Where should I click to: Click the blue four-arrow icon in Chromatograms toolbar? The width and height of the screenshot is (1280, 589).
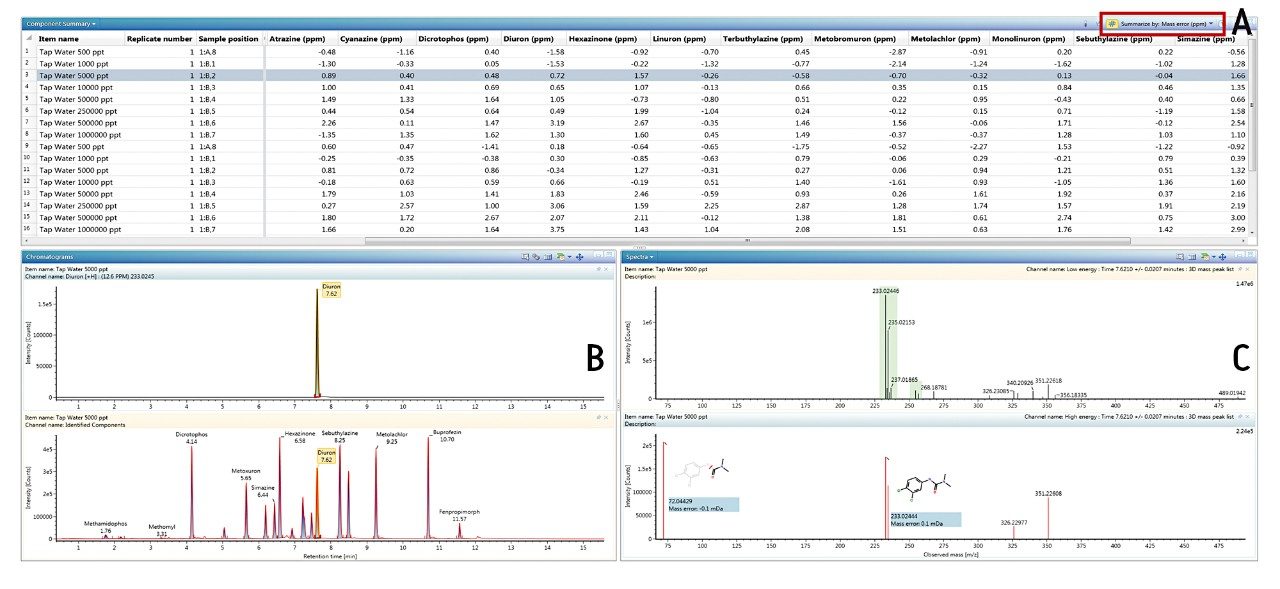[580, 257]
